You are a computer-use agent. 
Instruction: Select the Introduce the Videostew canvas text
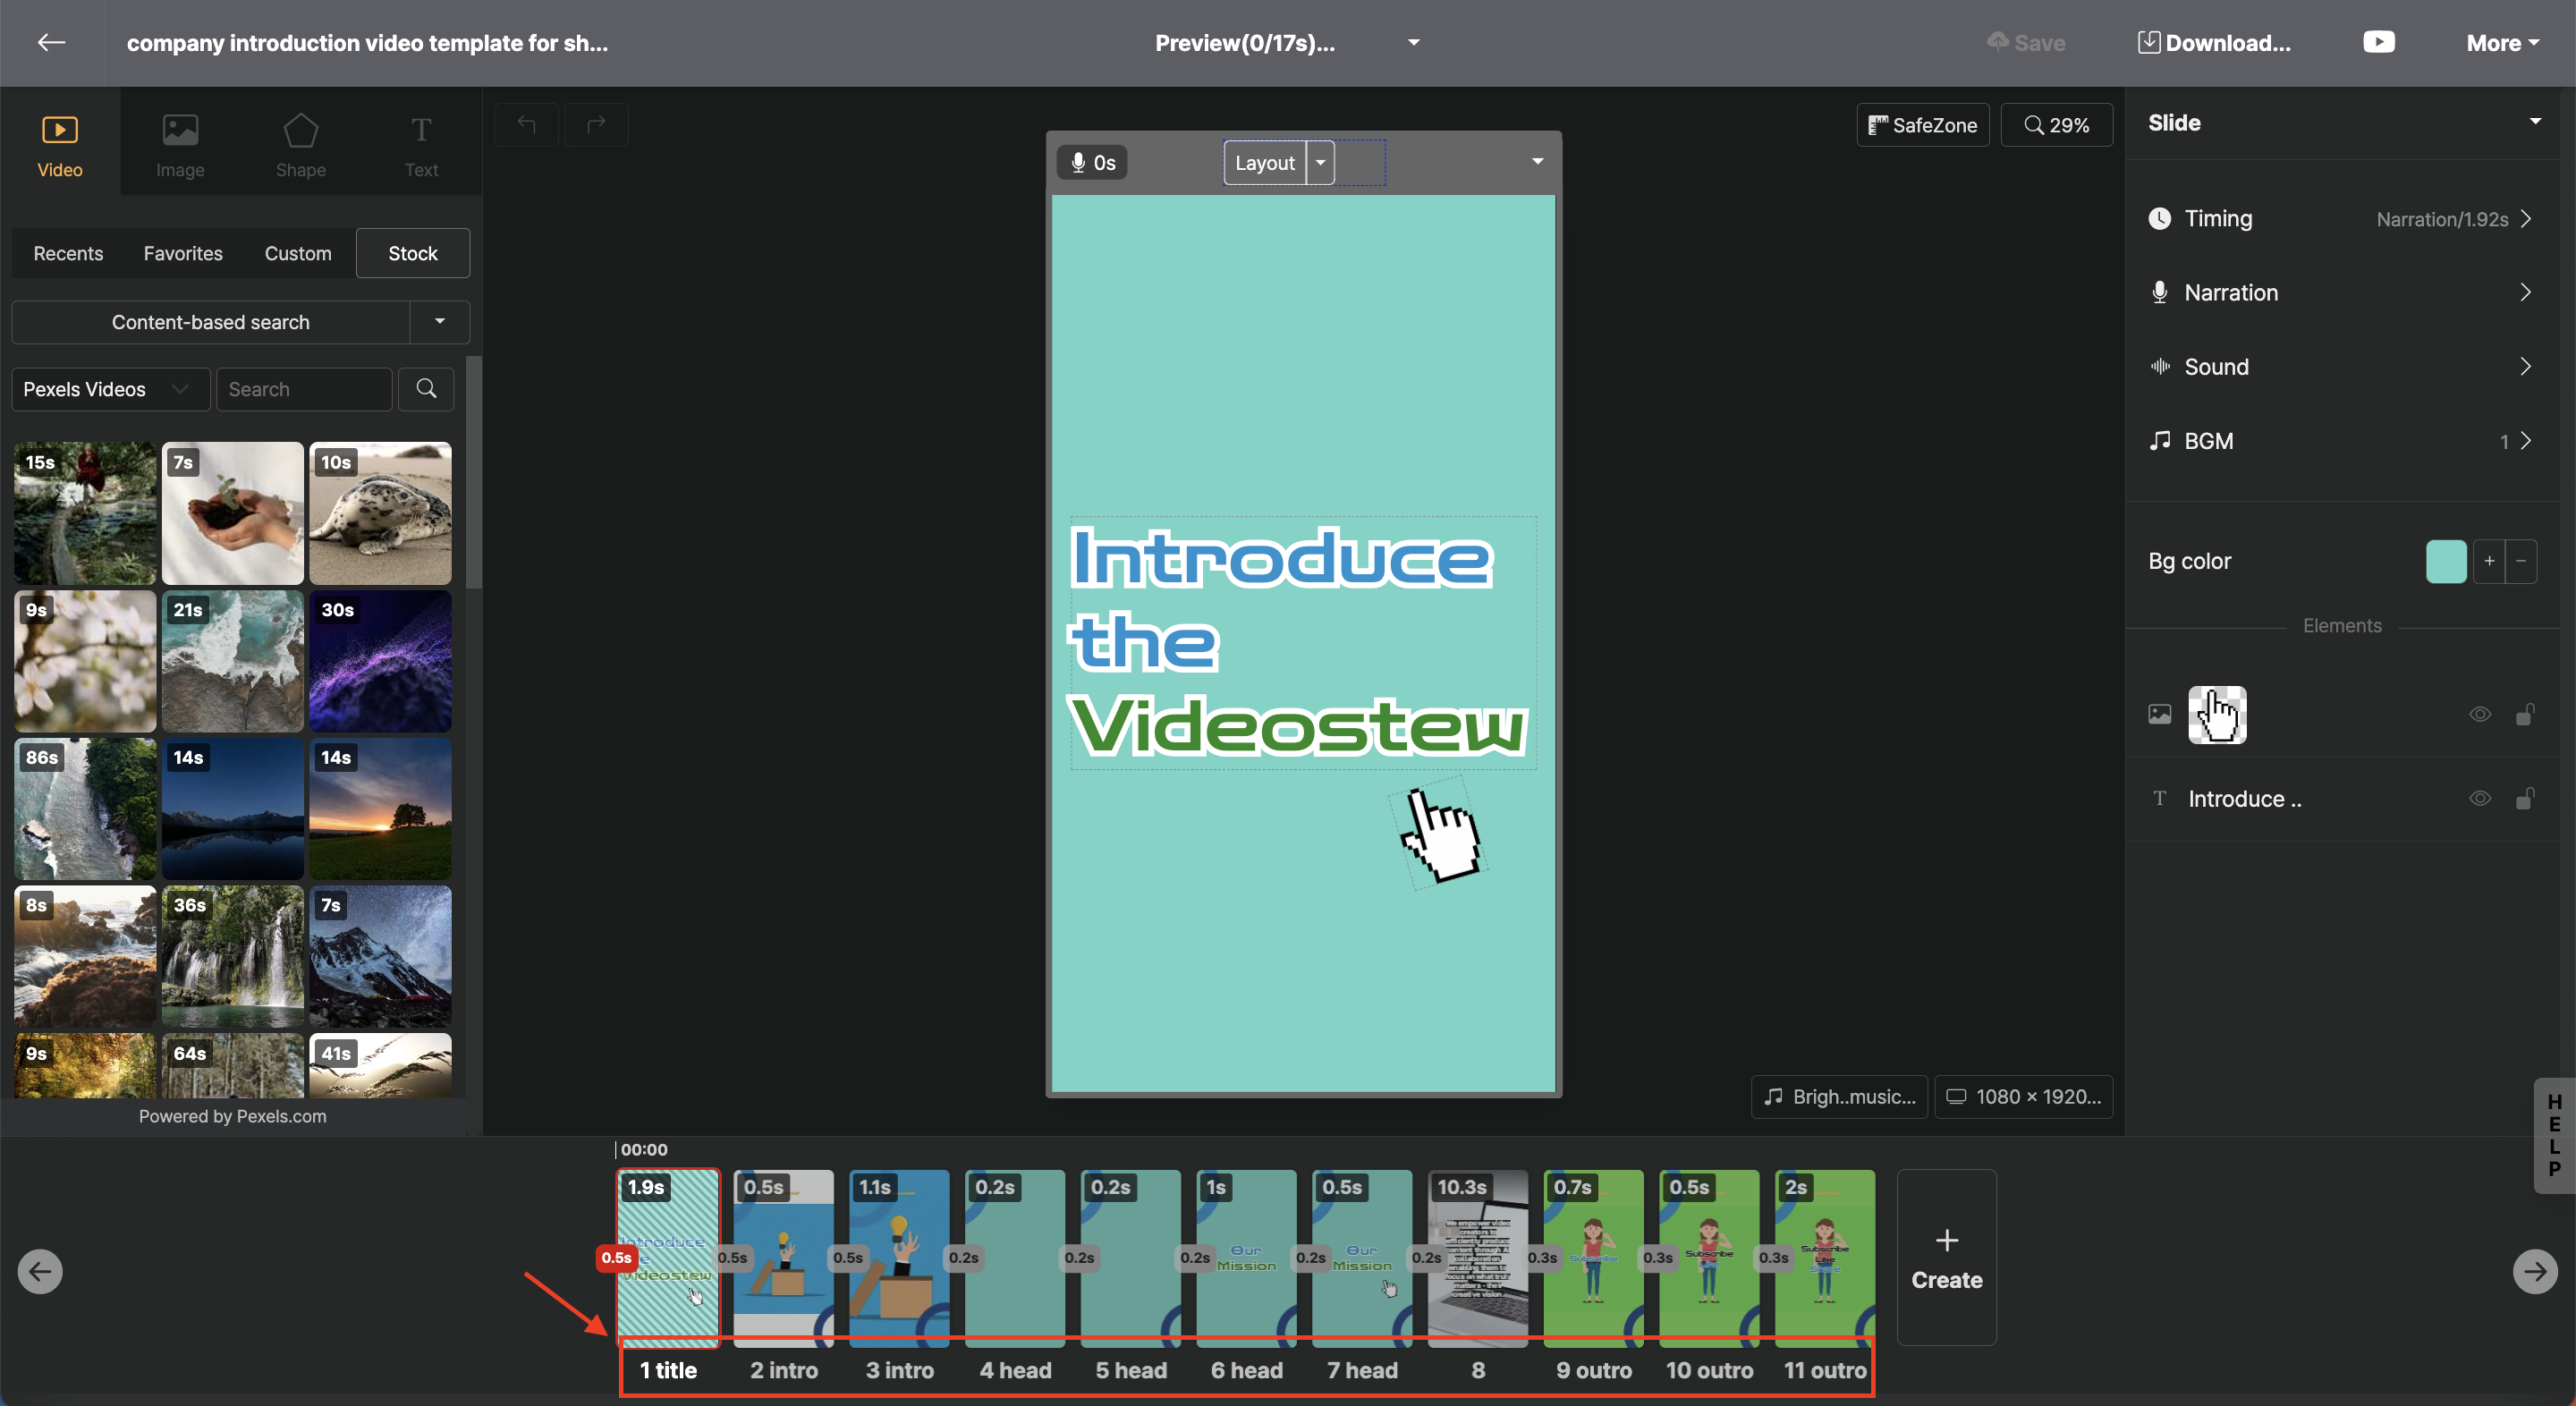tap(1303, 643)
